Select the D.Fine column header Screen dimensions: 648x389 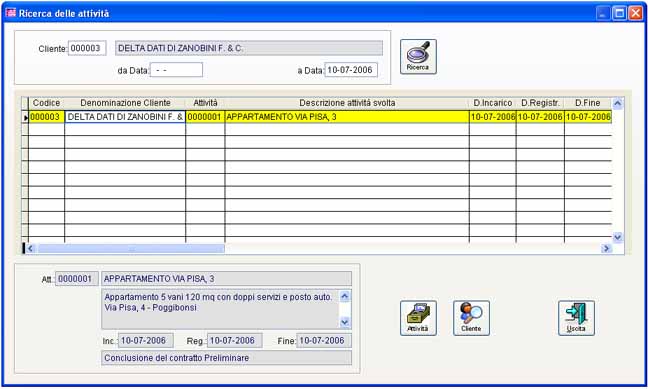click(x=588, y=103)
